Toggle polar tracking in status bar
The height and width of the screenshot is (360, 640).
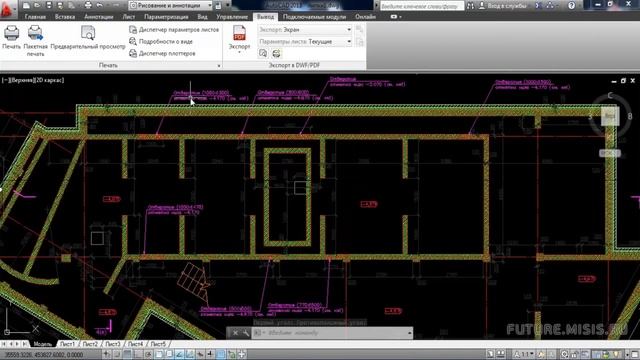tap(149, 354)
